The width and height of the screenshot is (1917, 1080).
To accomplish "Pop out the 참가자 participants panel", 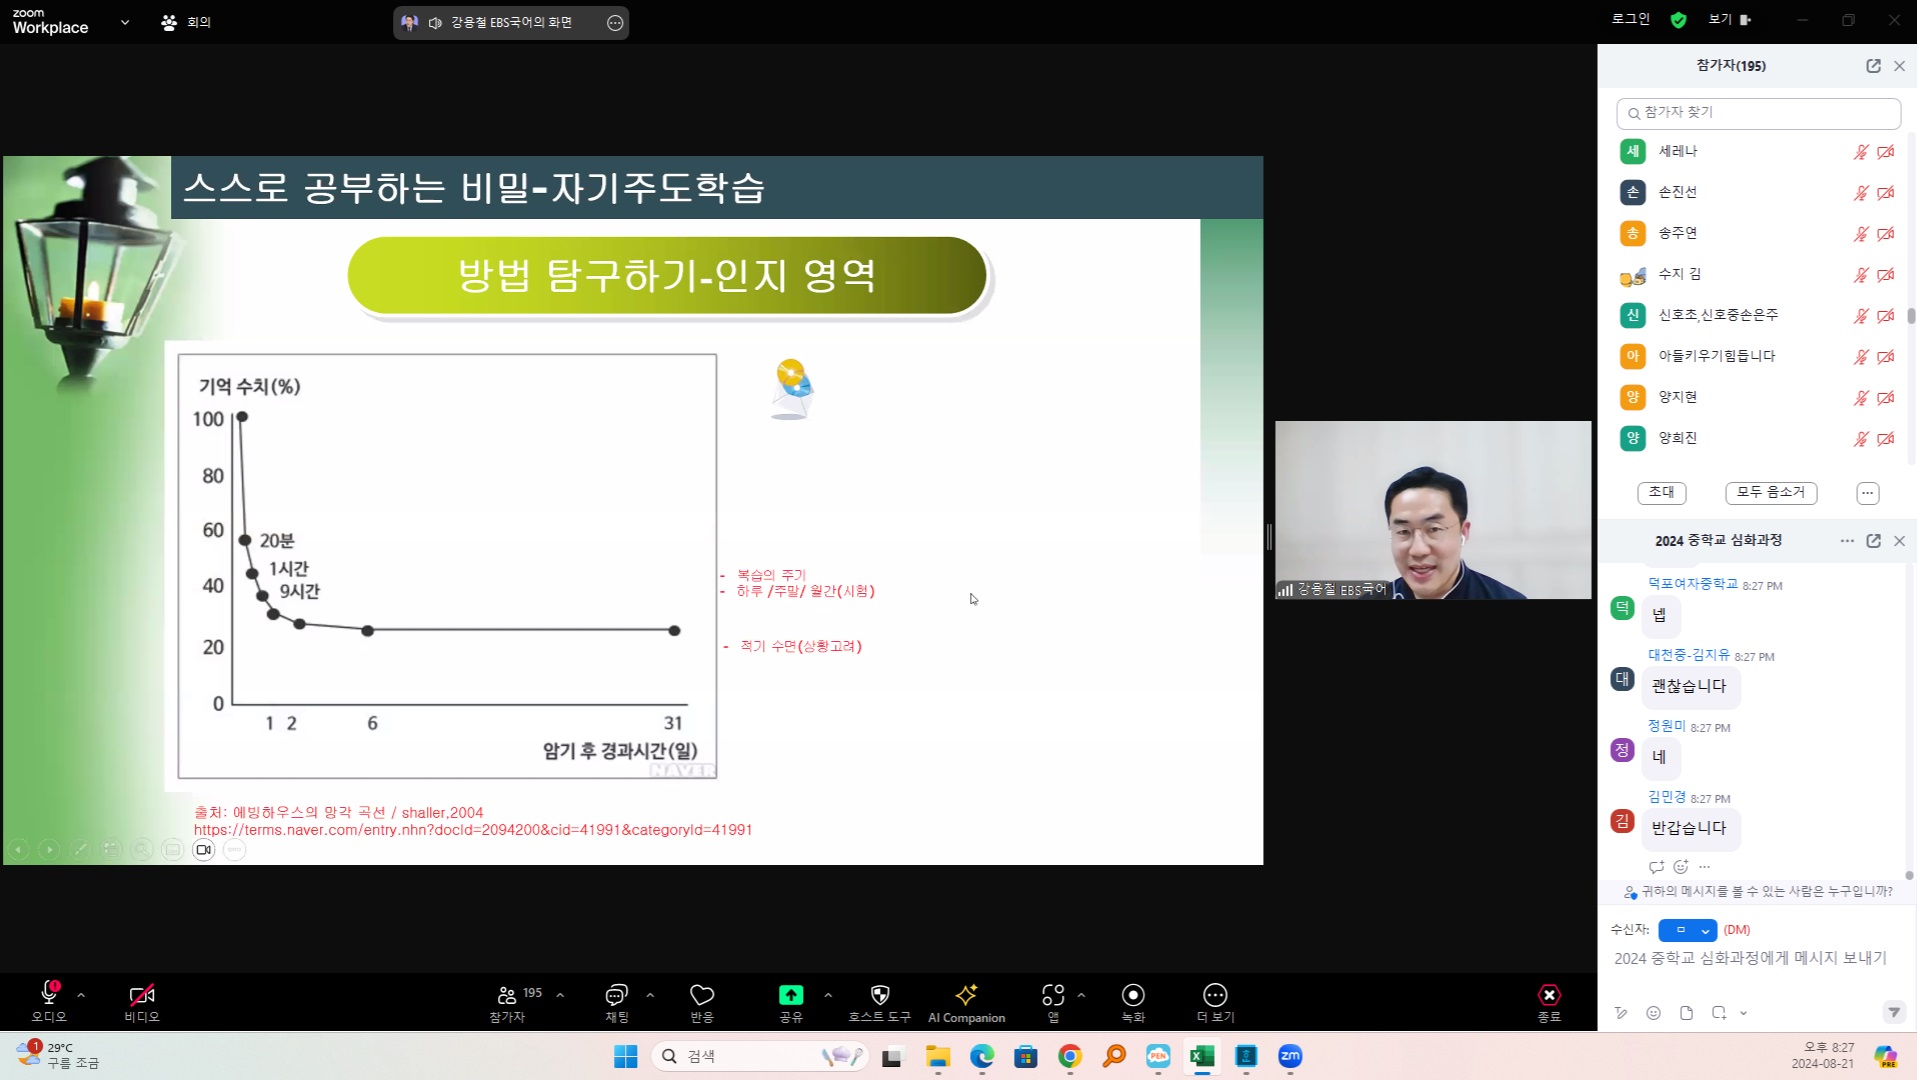I will (x=1873, y=66).
